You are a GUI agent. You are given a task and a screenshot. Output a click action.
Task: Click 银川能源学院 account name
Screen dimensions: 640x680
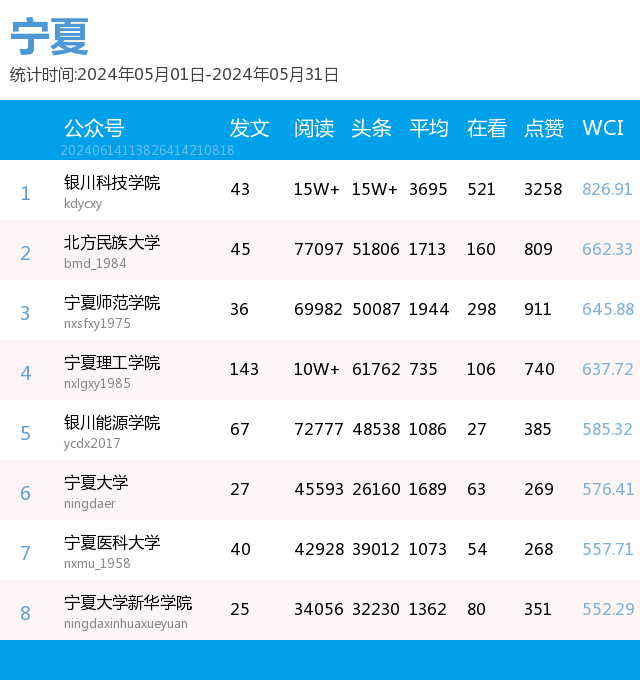point(112,422)
